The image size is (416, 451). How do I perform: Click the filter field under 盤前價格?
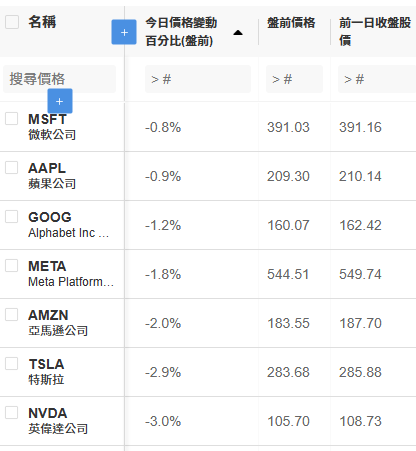point(294,79)
